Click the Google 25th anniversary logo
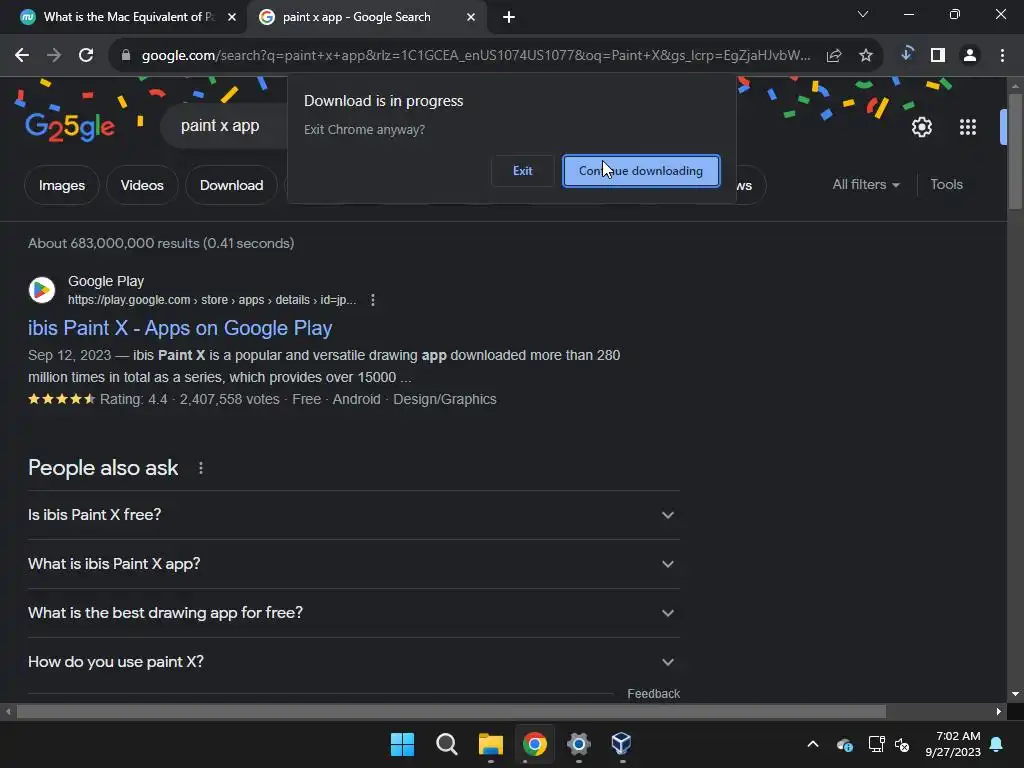The image size is (1024, 768). [x=70, y=126]
